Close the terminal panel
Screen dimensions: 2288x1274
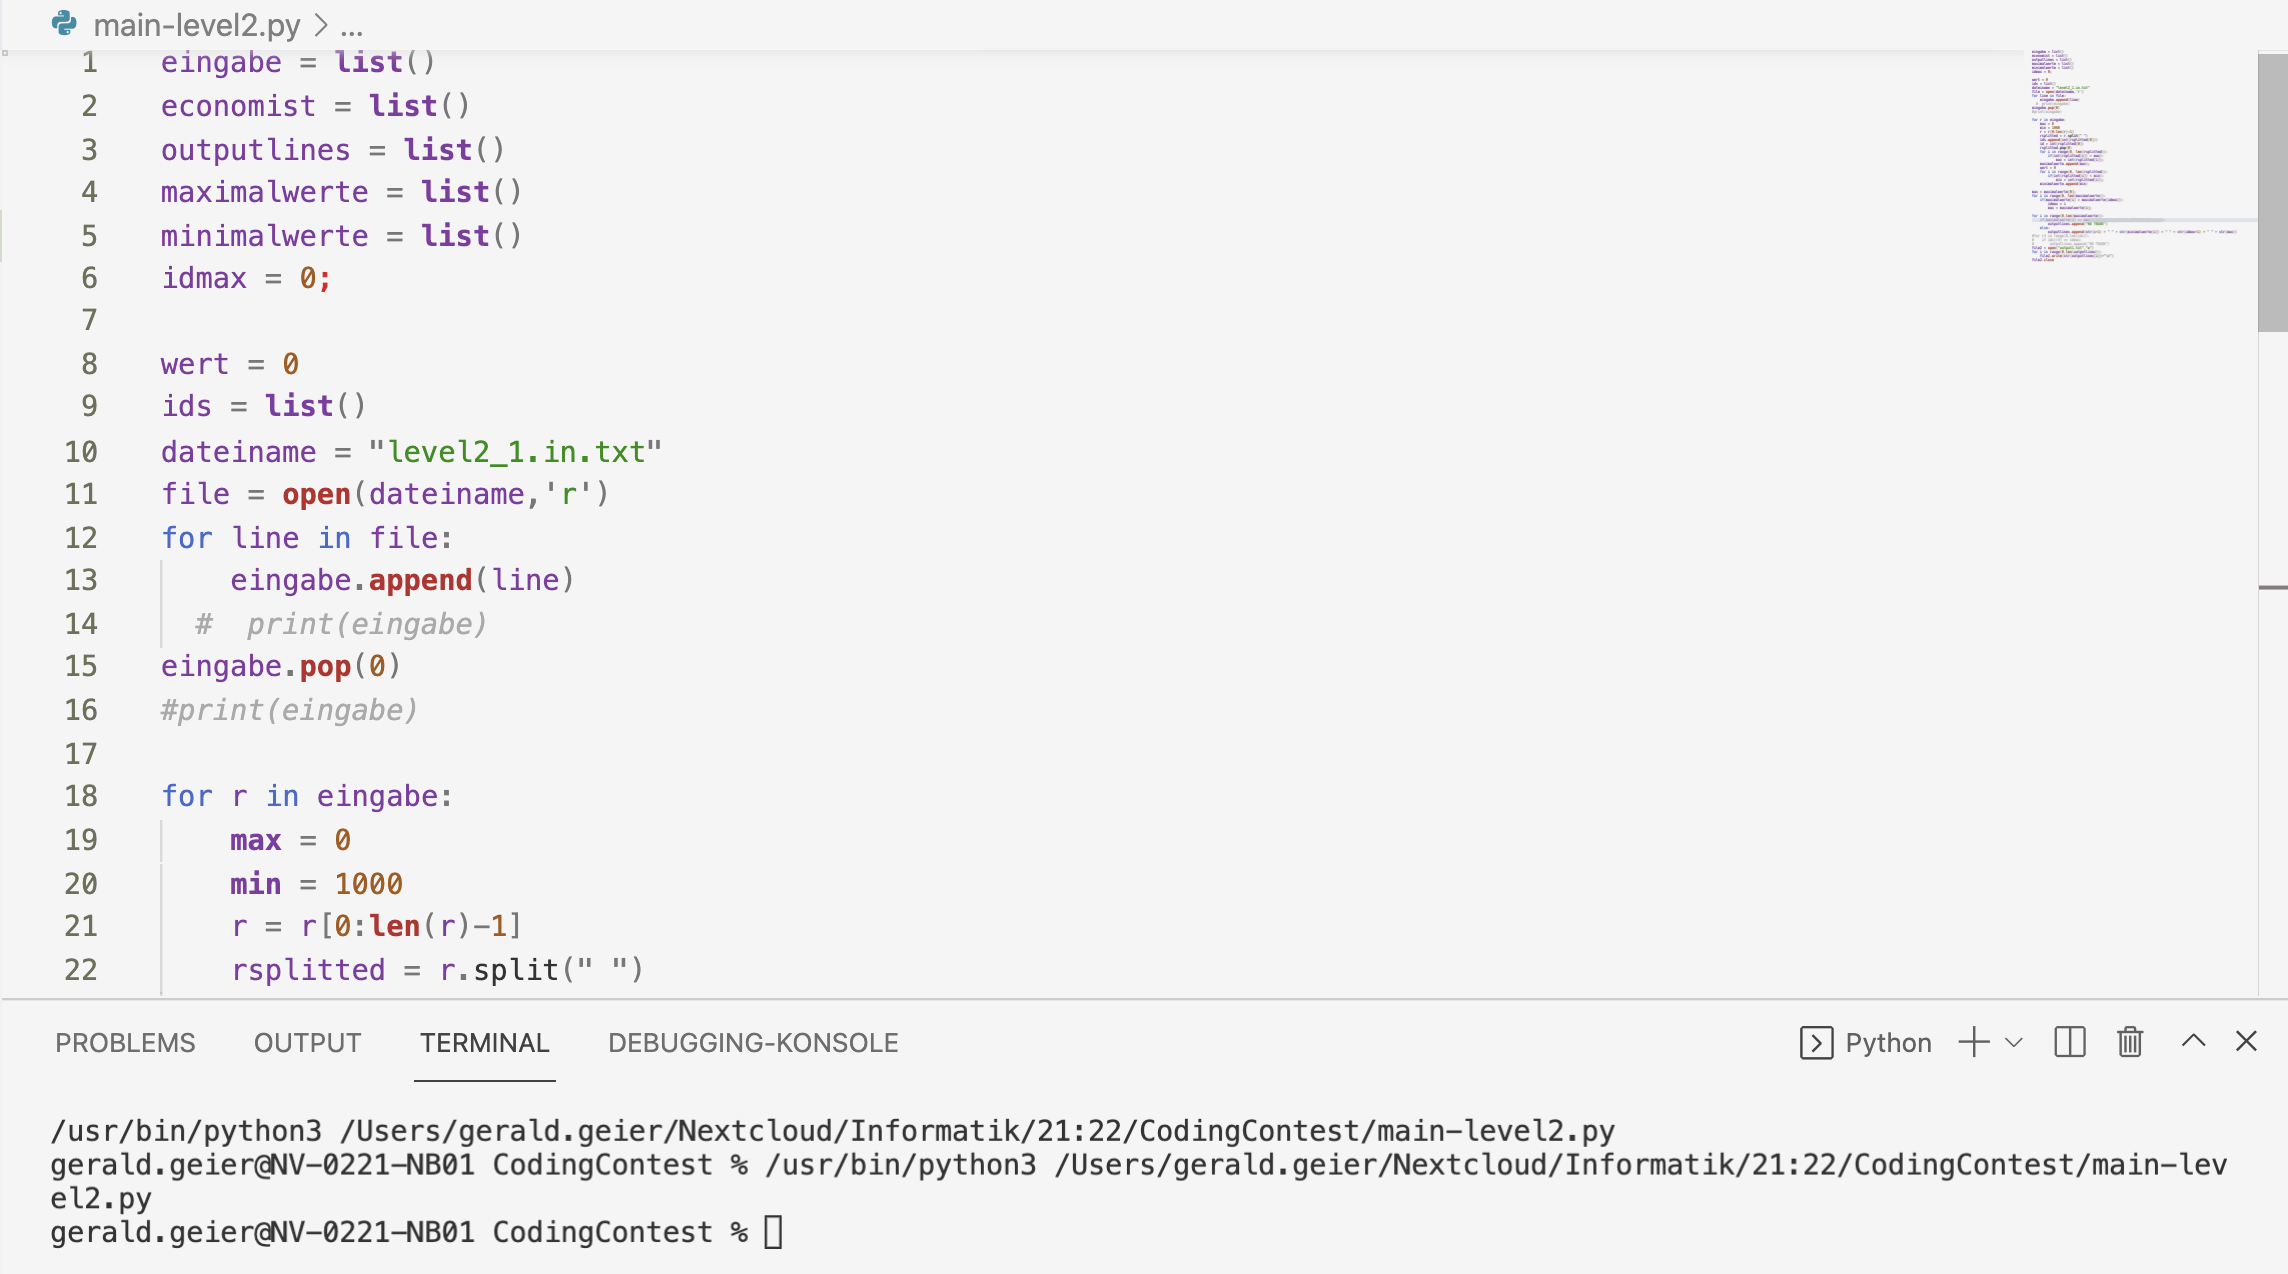click(x=2246, y=1041)
